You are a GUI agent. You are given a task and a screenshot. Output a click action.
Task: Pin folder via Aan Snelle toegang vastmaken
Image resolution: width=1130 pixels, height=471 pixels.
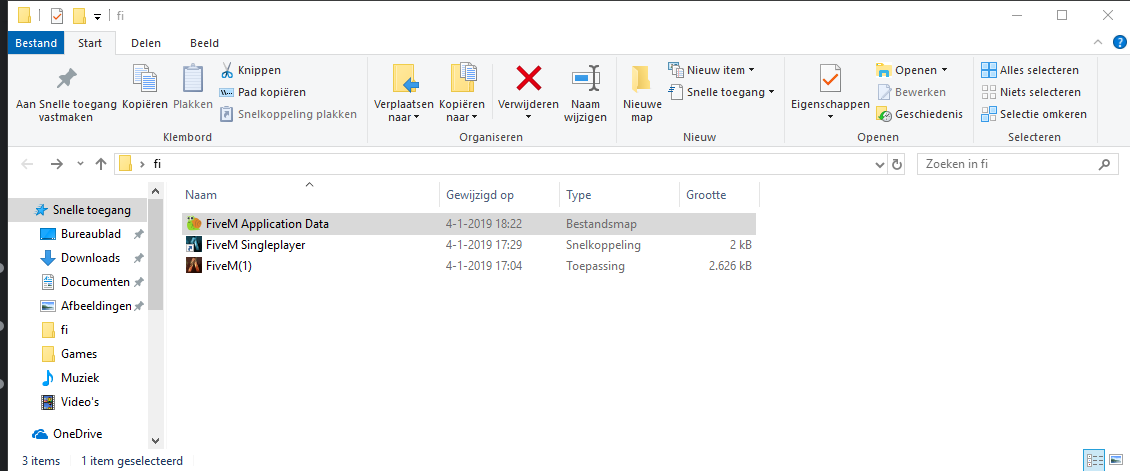[66, 94]
